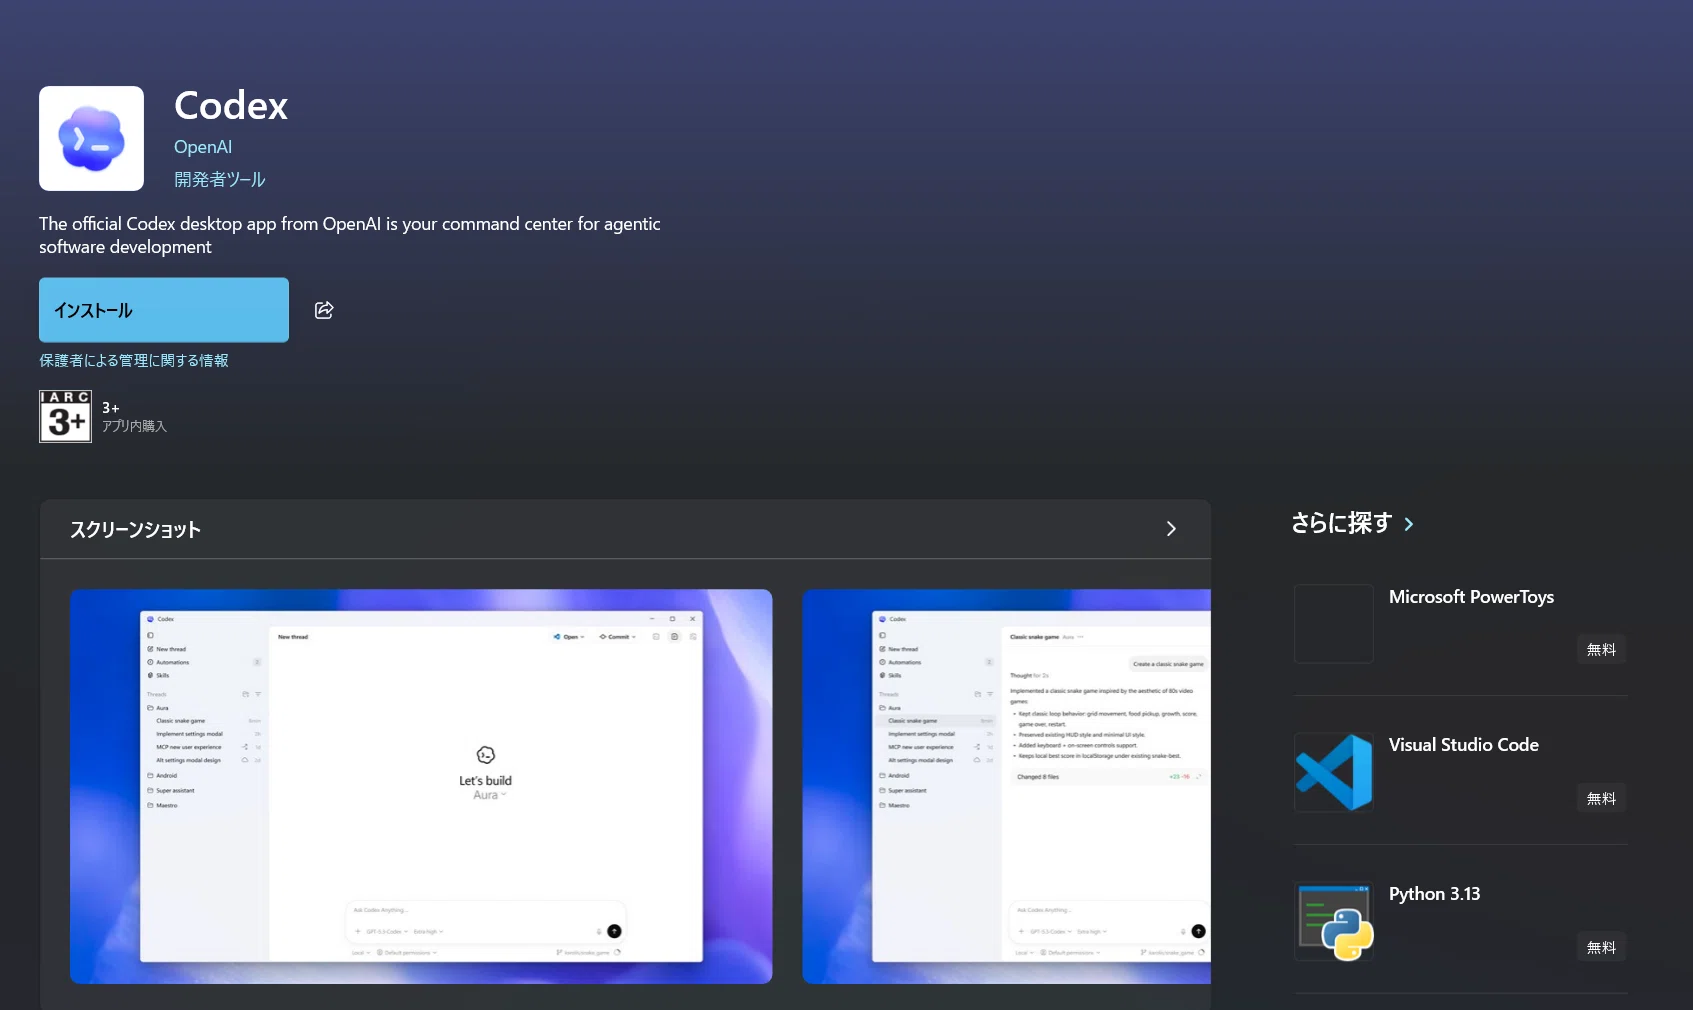Click the アプリ内購入 rating text

click(x=134, y=426)
